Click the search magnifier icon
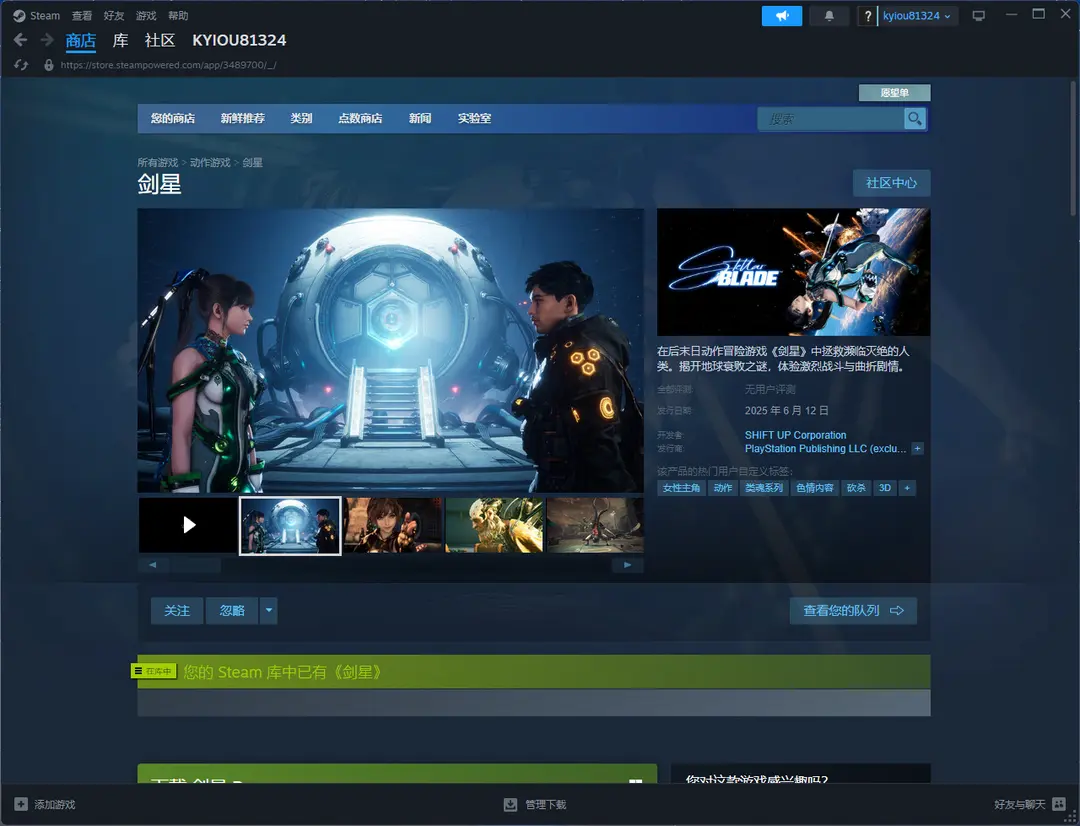The height and width of the screenshot is (826, 1080). (915, 119)
